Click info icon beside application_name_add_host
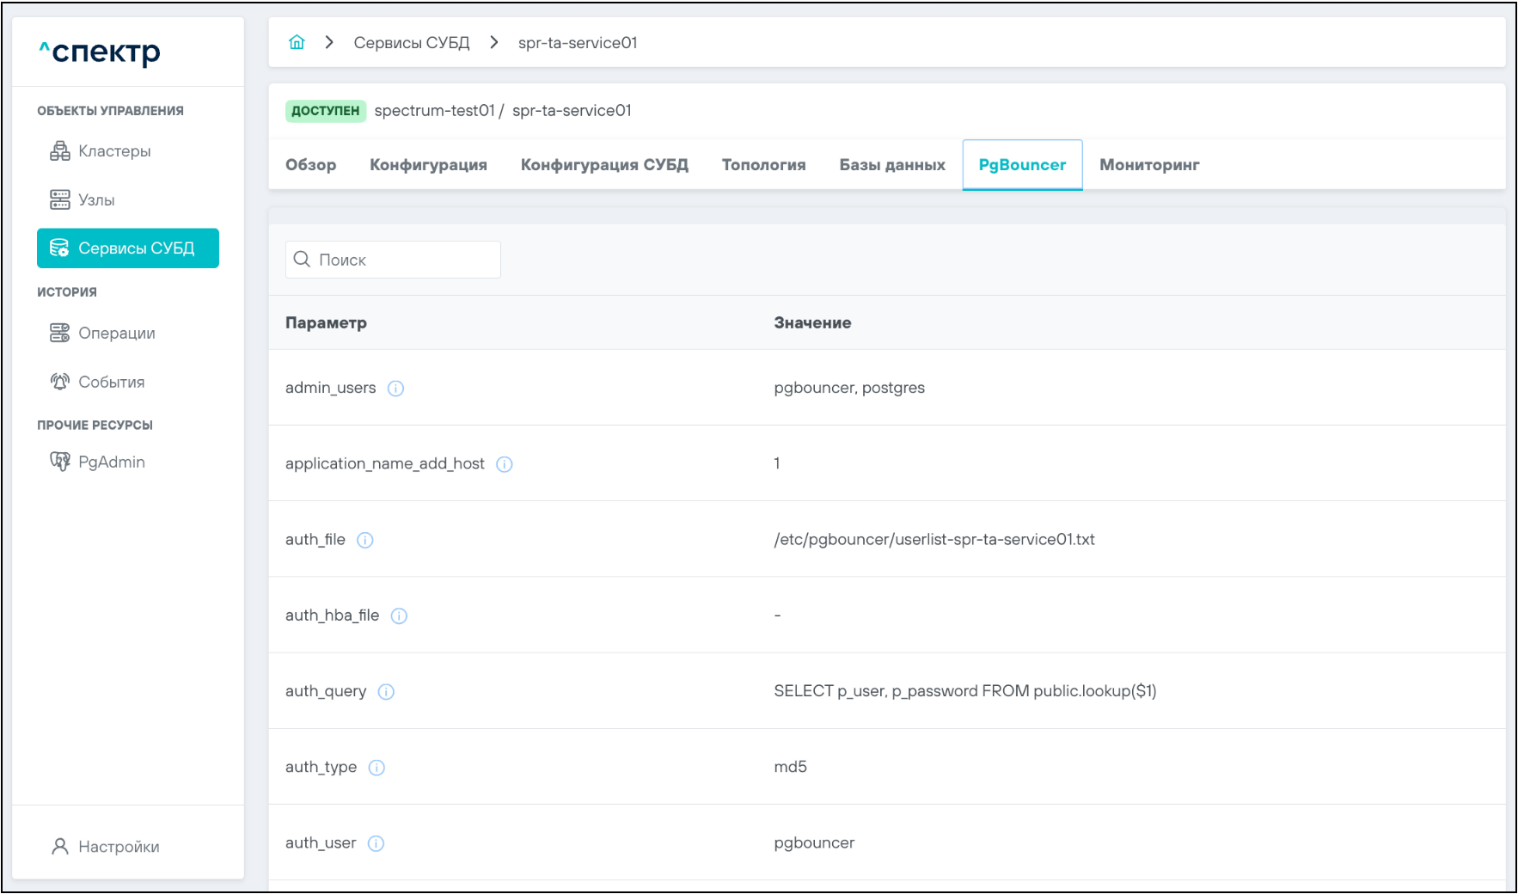 pos(504,464)
